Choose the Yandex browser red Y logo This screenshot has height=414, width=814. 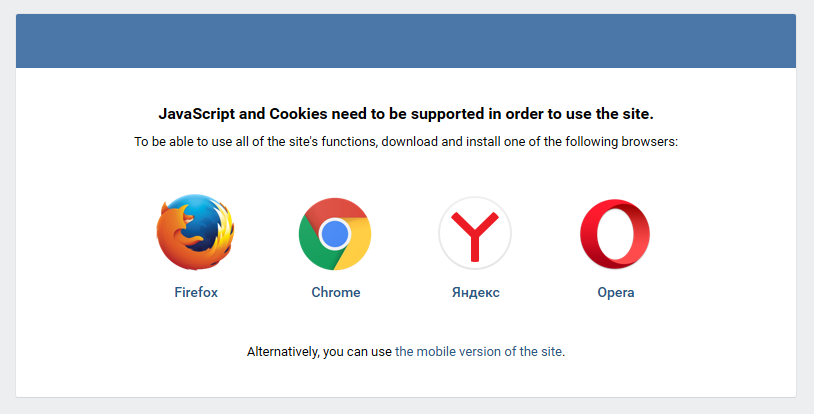[475, 233]
